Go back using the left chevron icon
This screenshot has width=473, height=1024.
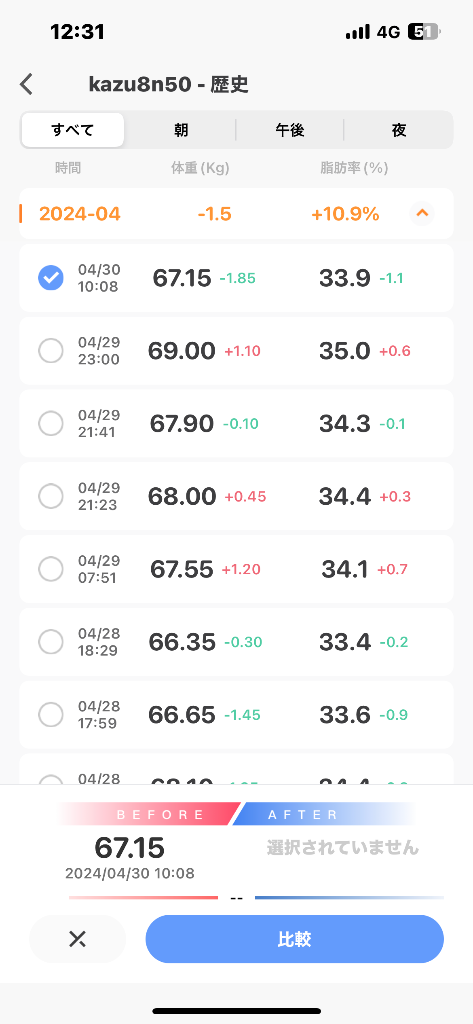(26, 84)
